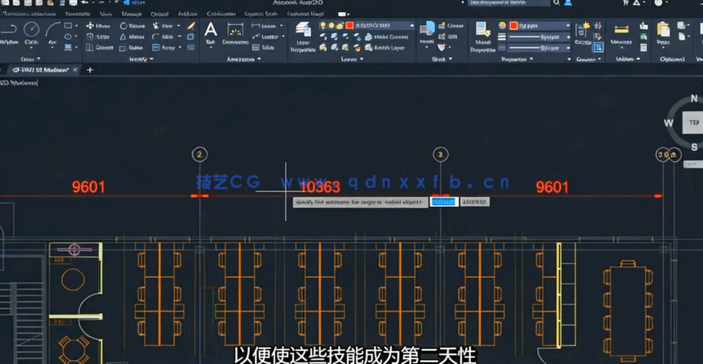The height and width of the screenshot is (364, 703).
Task: Open the Output ribbon tab
Action: pos(160,14)
